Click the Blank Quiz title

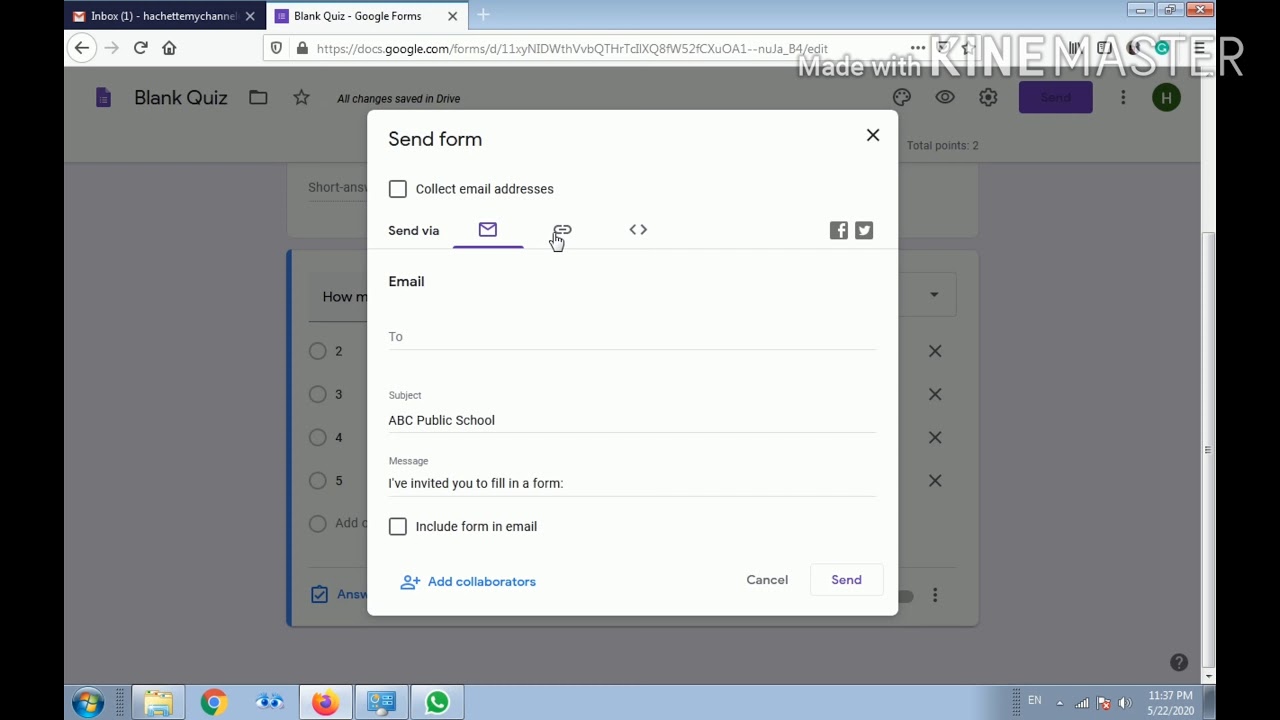click(181, 97)
